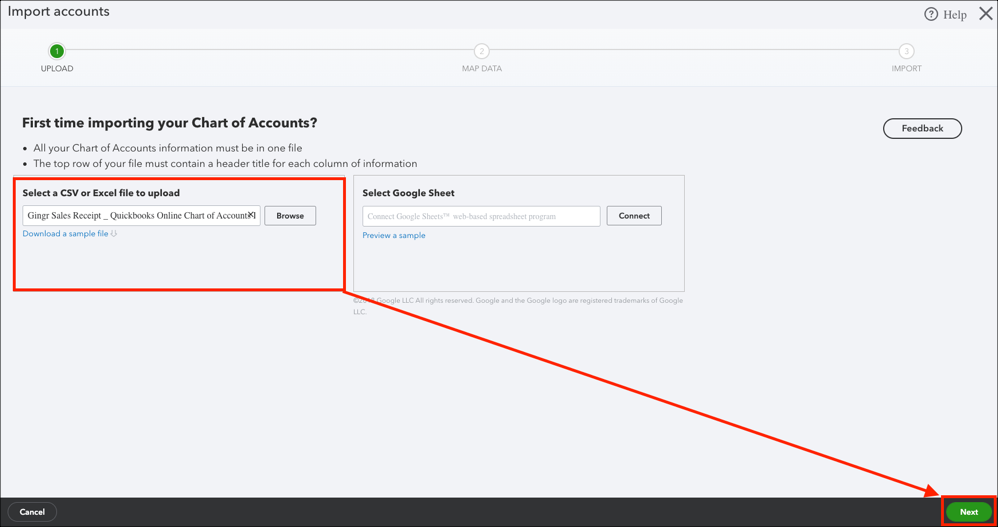This screenshot has height=527, width=998.
Task: Click 'First time importing your Chart of Accounts?' heading
Action: 169,123
